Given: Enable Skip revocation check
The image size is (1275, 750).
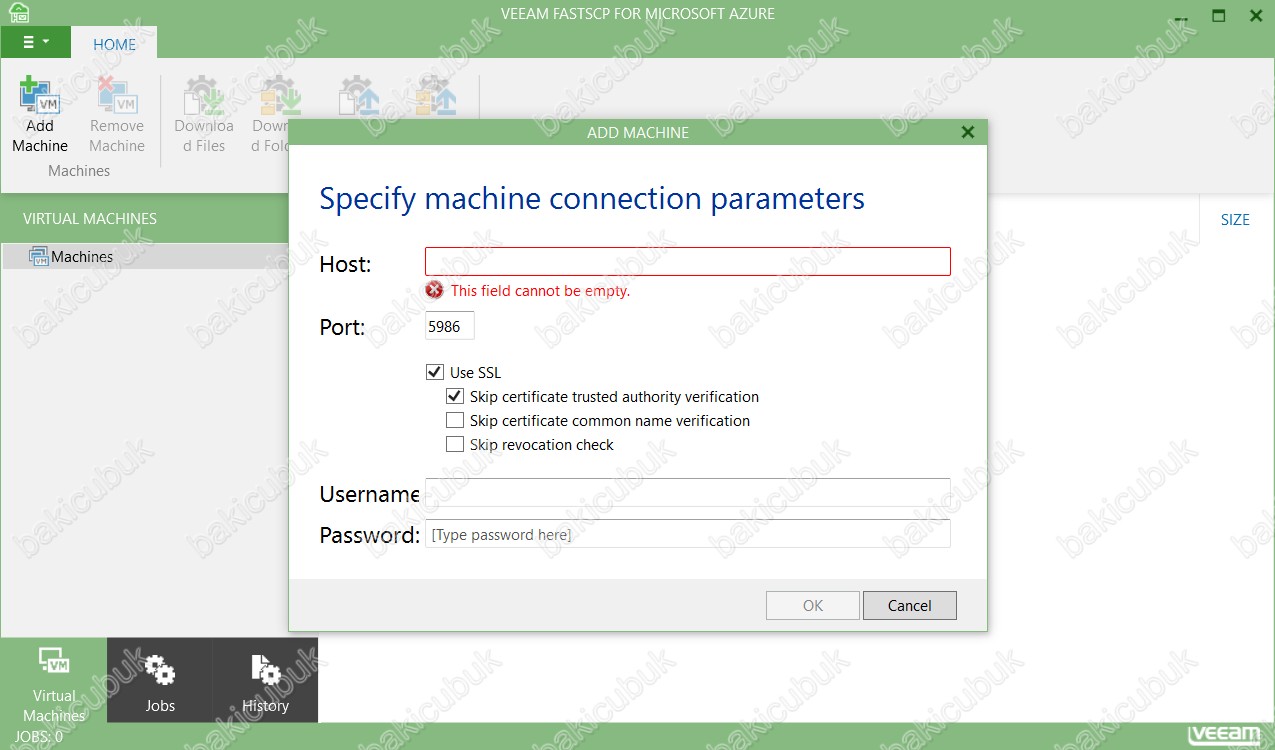Looking at the screenshot, I should point(455,445).
